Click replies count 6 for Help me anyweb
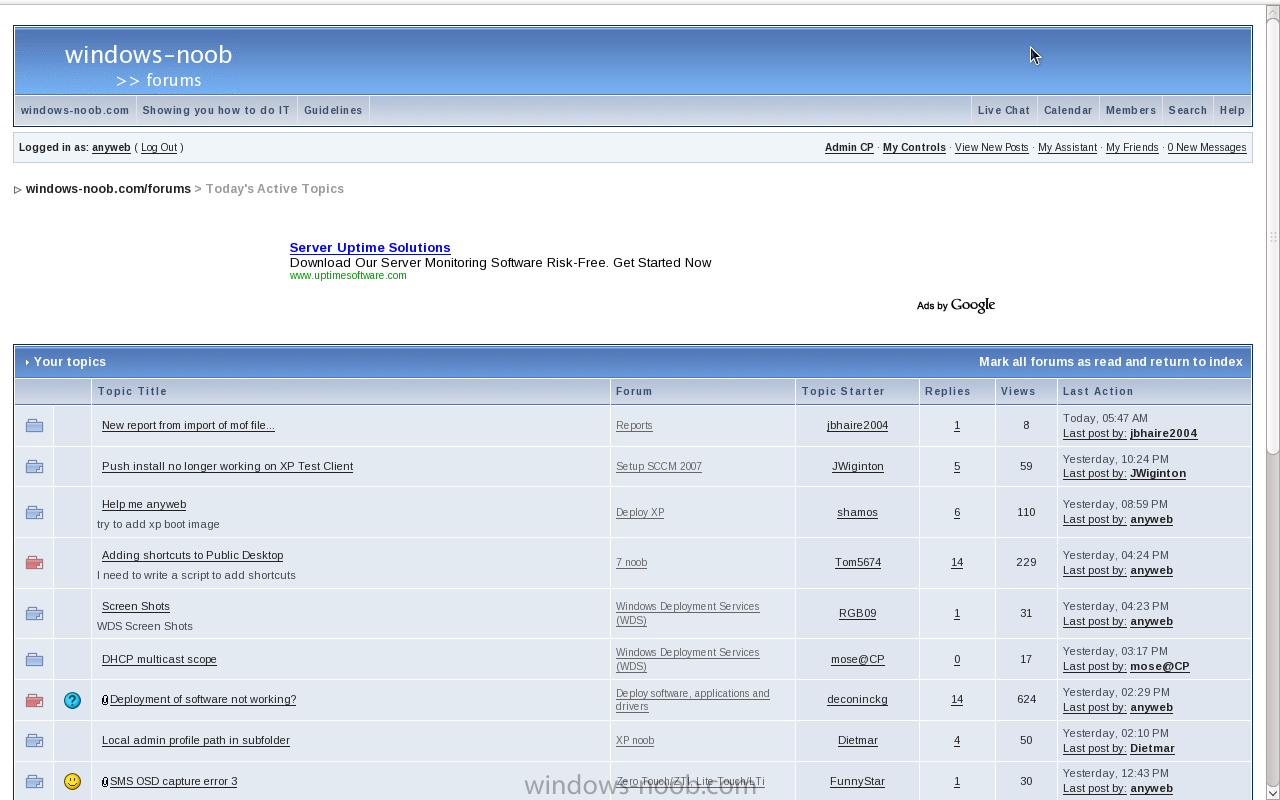Image resolution: width=1280 pixels, height=800 pixels. pos(957,513)
